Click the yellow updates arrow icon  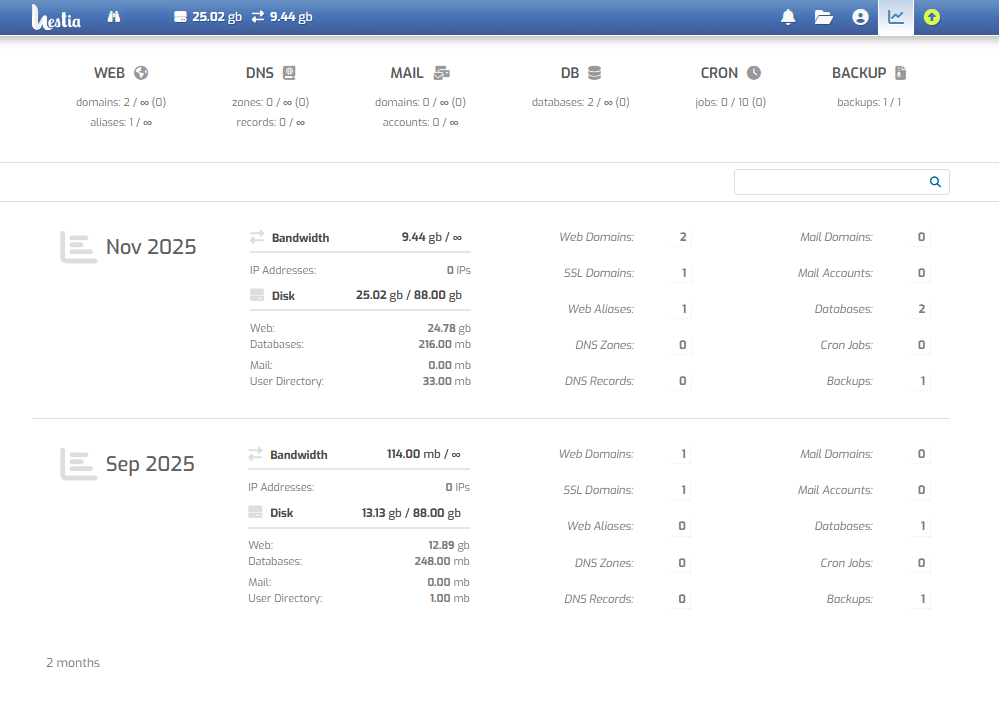pos(931,17)
